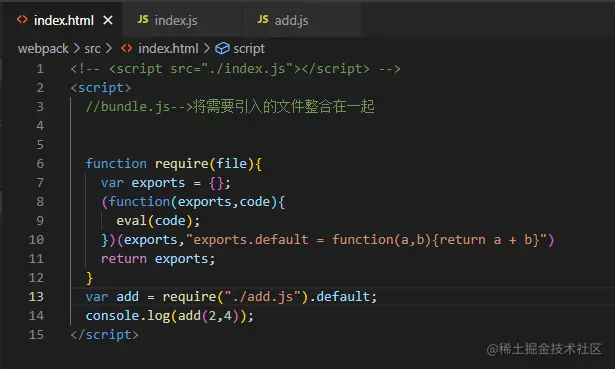Expand the chevron after index.html breadcrumb
The height and width of the screenshot is (369, 615).
(207, 49)
